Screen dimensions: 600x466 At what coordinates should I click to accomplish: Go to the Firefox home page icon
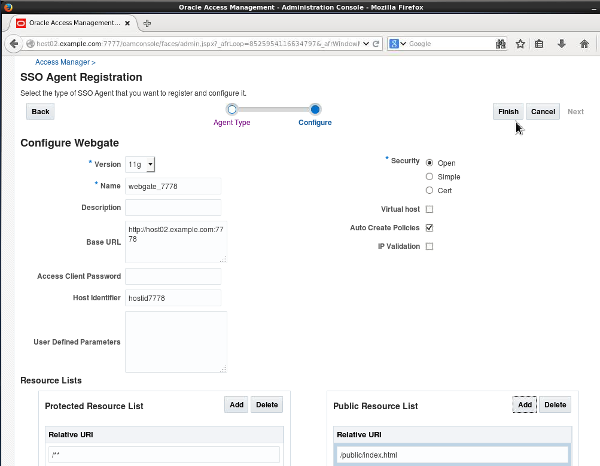click(x=584, y=44)
